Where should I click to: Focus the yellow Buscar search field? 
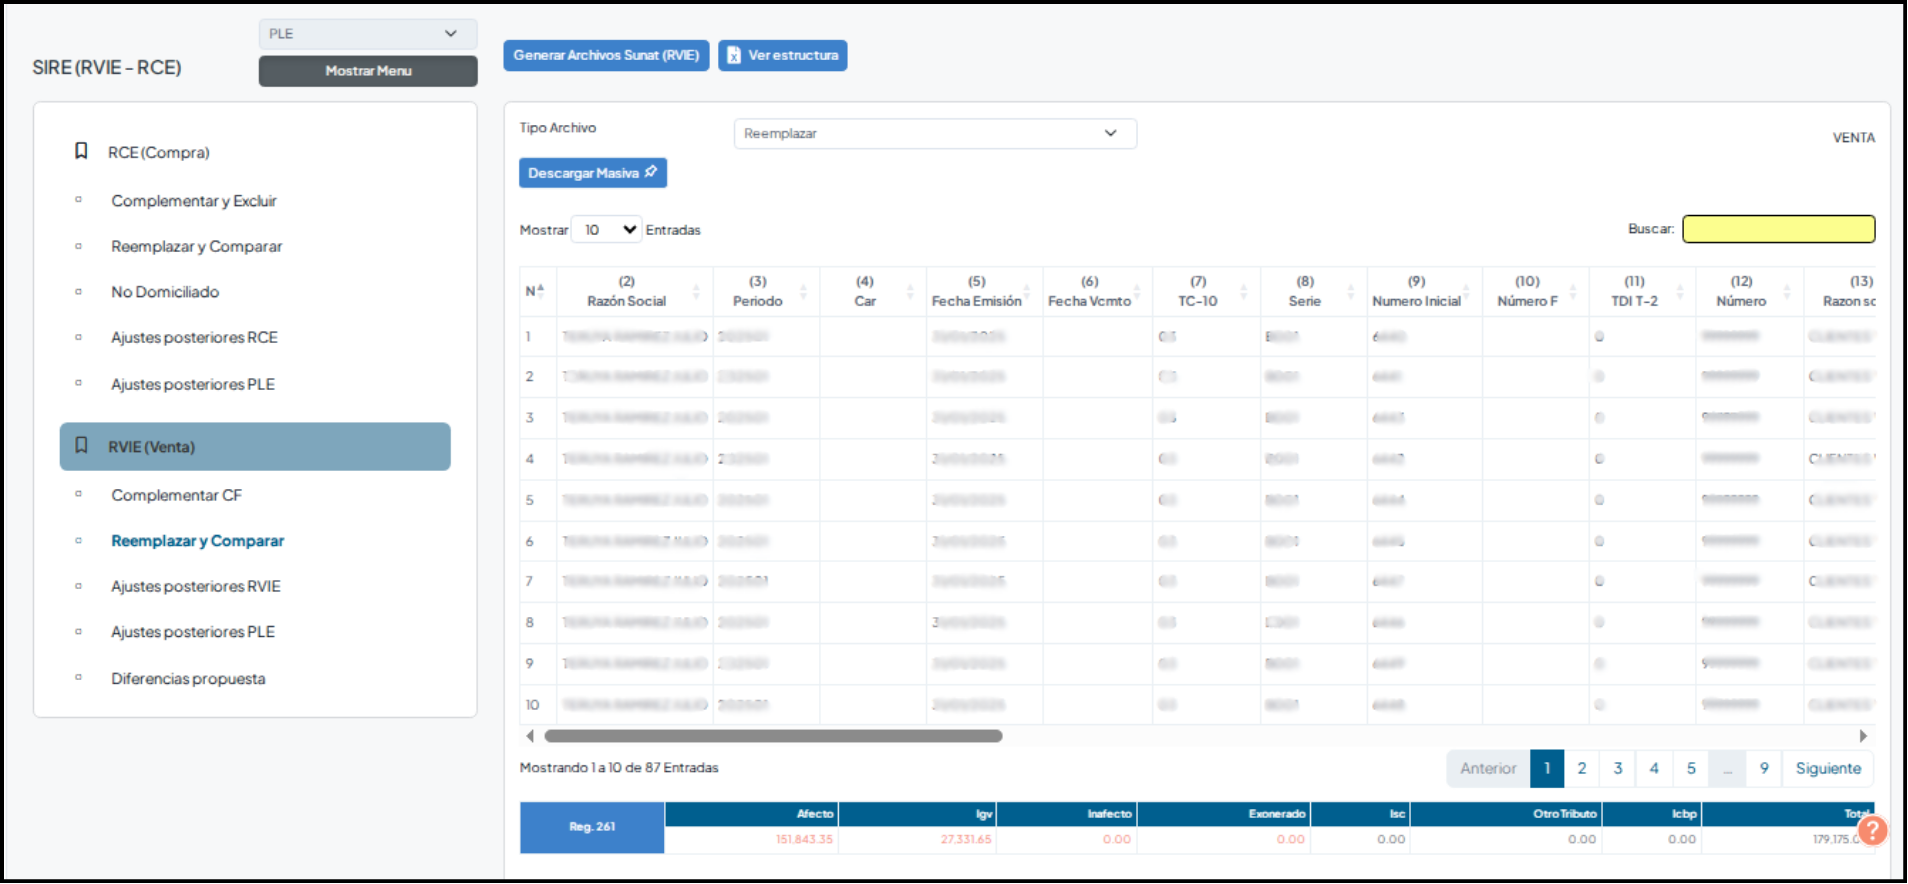(x=1778, y=229)
